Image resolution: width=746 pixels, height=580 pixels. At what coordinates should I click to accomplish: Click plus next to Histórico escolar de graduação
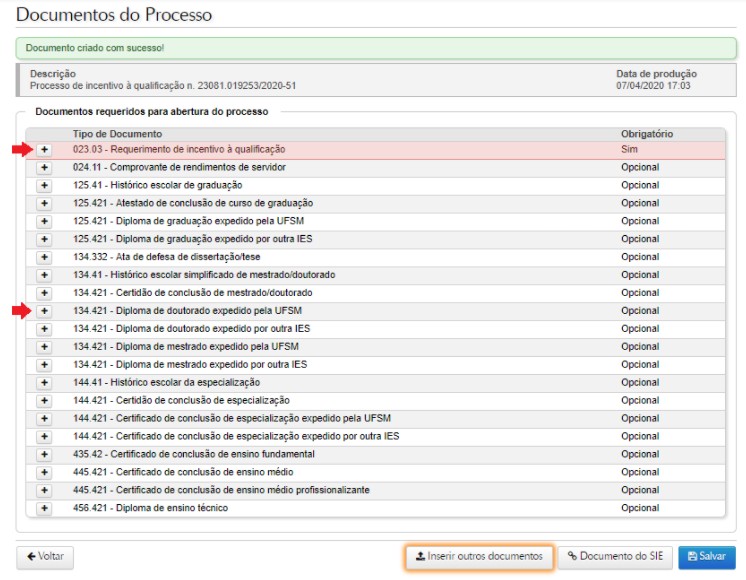point(44,185)
